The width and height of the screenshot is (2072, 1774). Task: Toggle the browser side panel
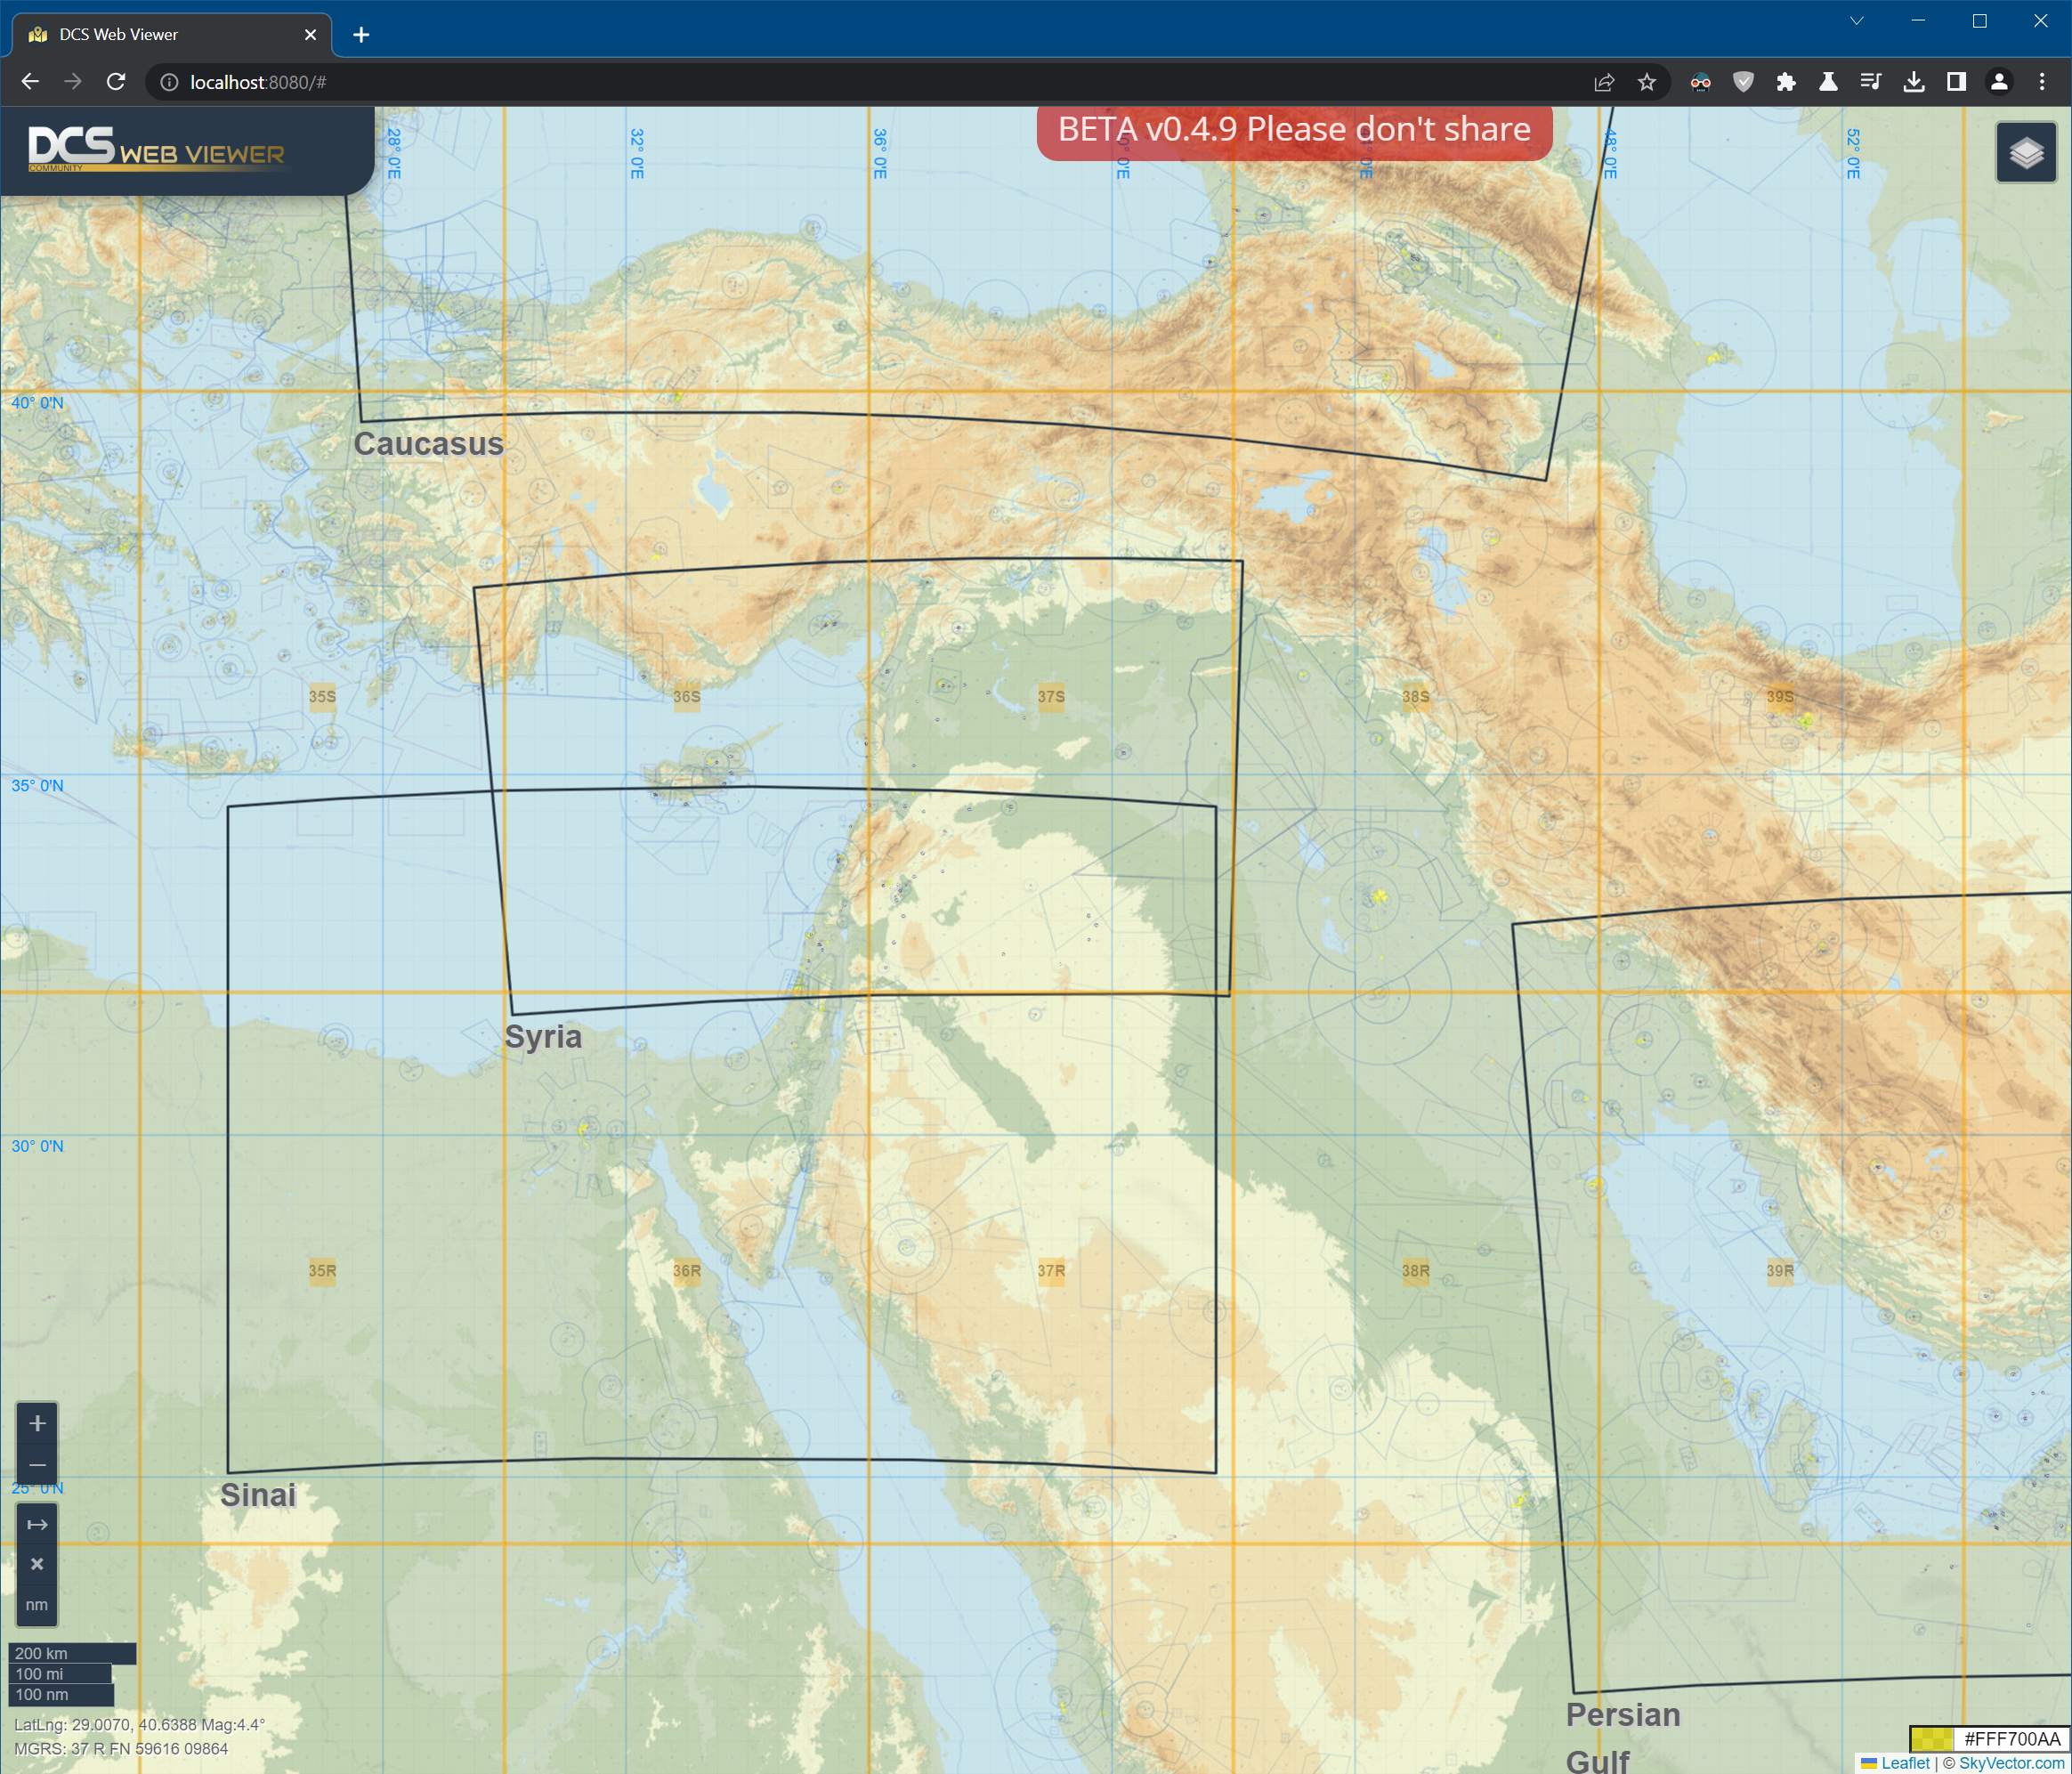point(1957,82)
